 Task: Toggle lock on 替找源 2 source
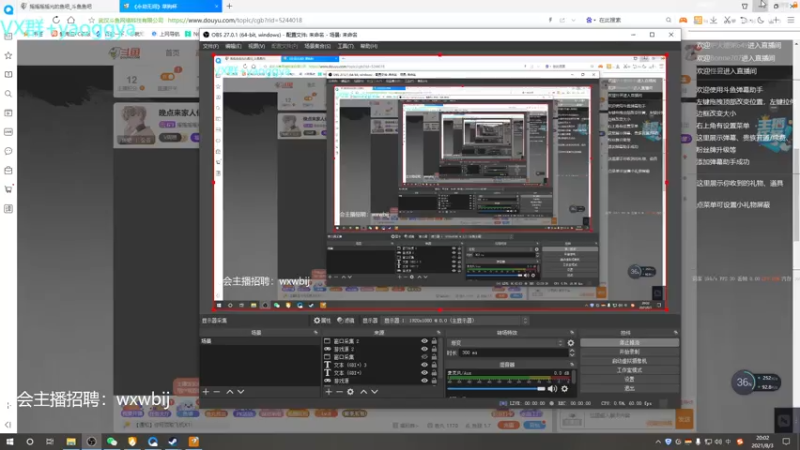pos(434,349)
